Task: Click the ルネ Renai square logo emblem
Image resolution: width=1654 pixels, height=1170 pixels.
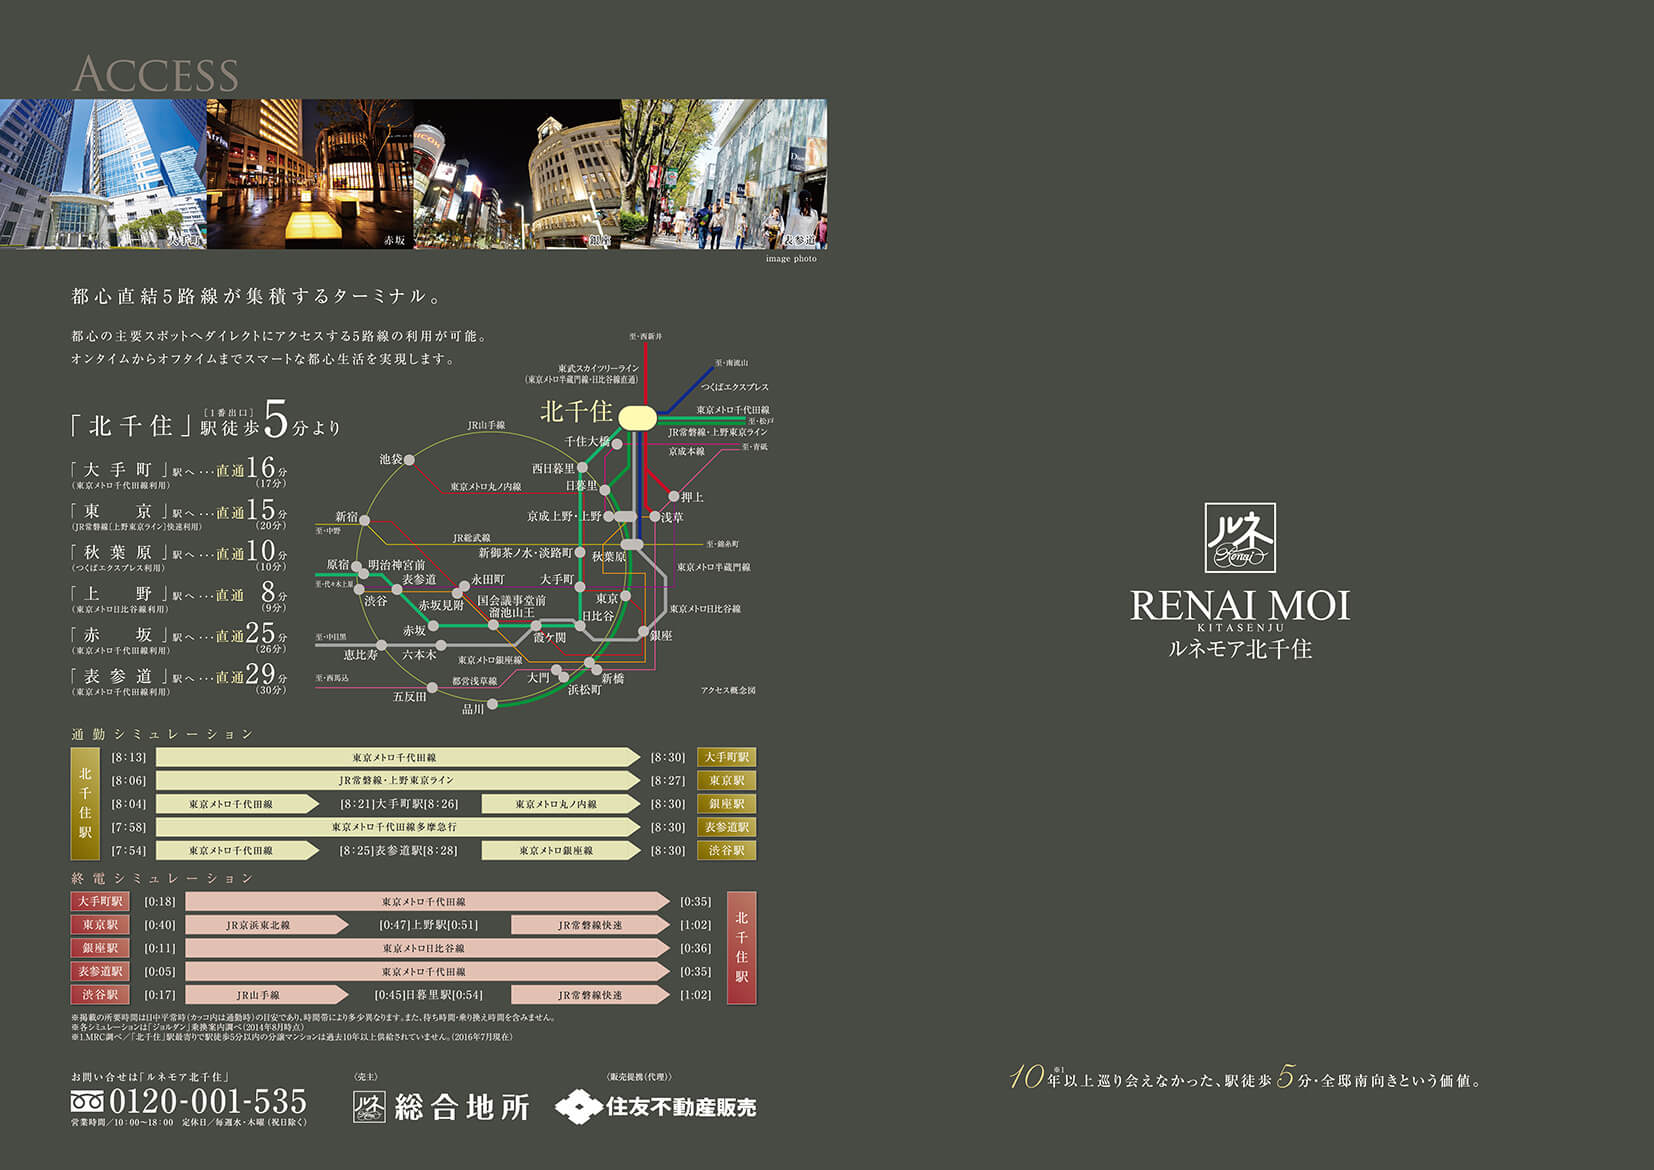Action: [1239, 537]
